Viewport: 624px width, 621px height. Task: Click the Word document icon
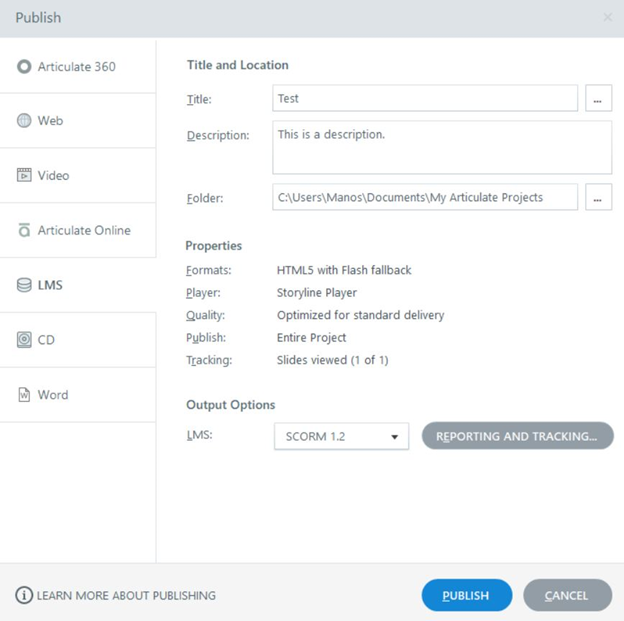tap(24, 394)
